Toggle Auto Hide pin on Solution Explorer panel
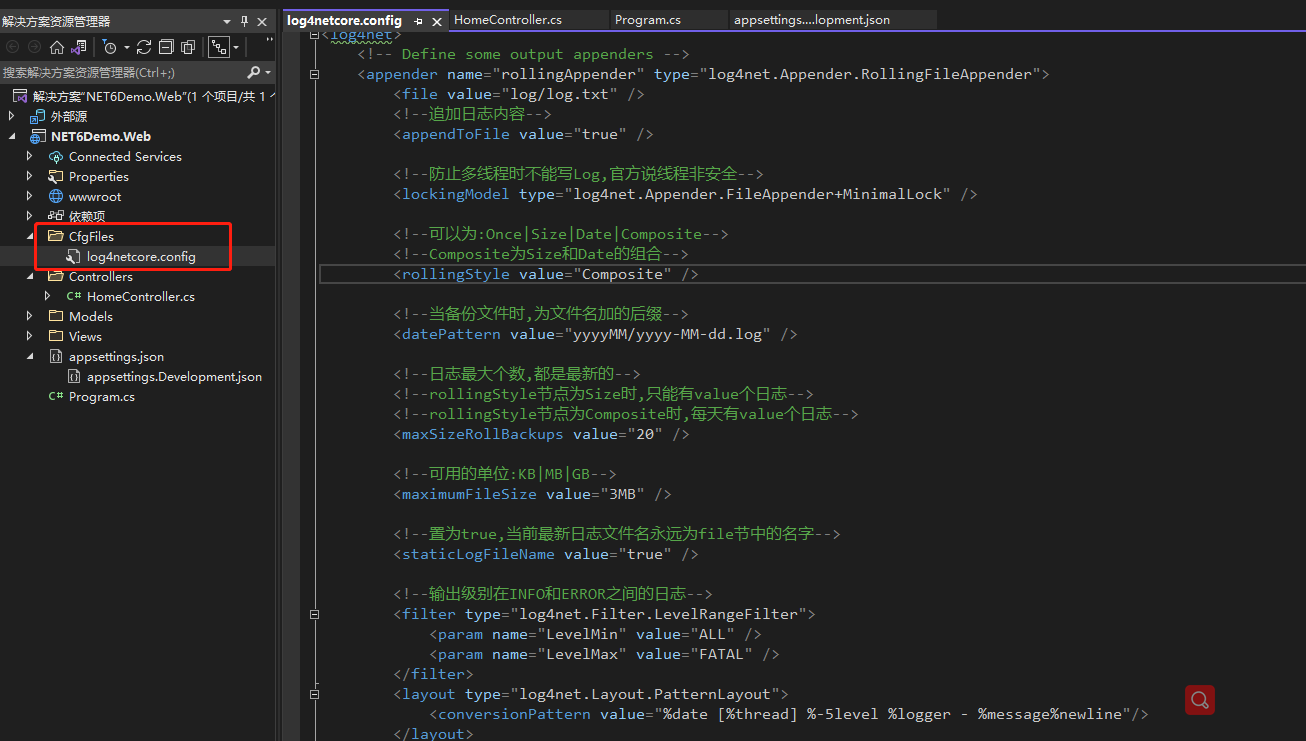Screen dimensions: 1306x741 coord(243,20)
